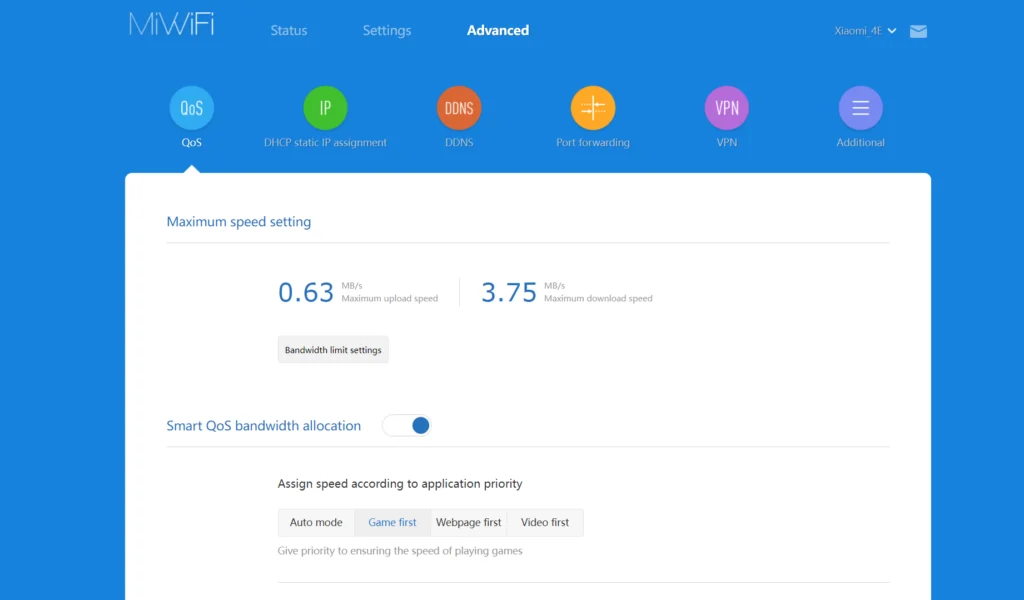Open the orange DDNS icon
The image size is (1024, 600).
(459, 108)
